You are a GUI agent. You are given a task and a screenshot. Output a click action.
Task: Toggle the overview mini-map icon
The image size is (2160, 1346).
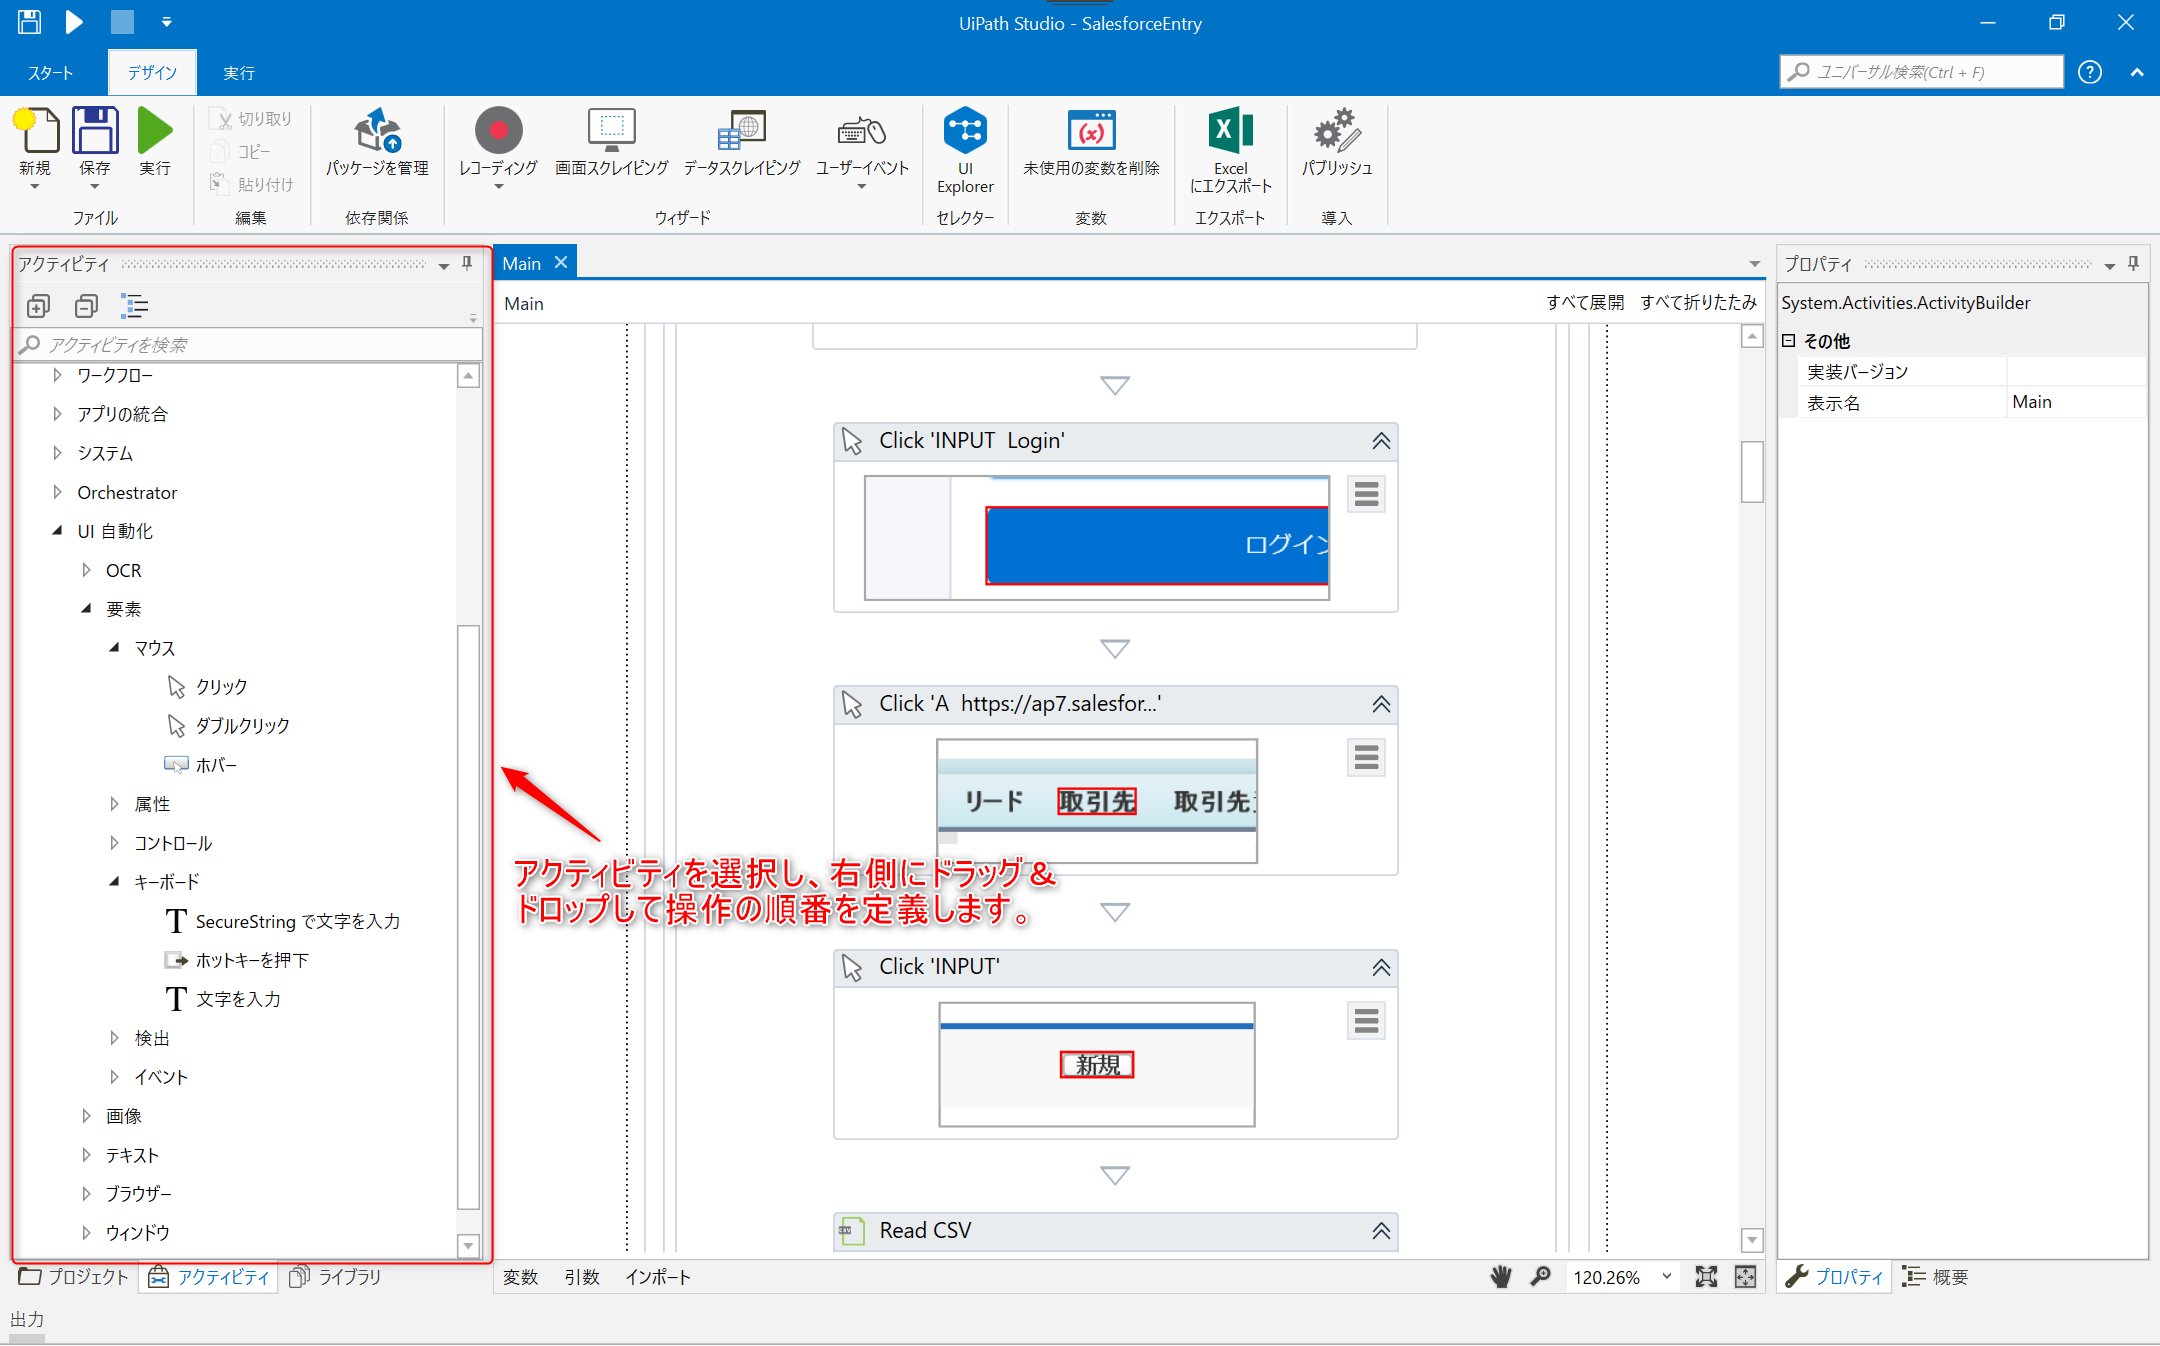[x=1745, y=1277]
